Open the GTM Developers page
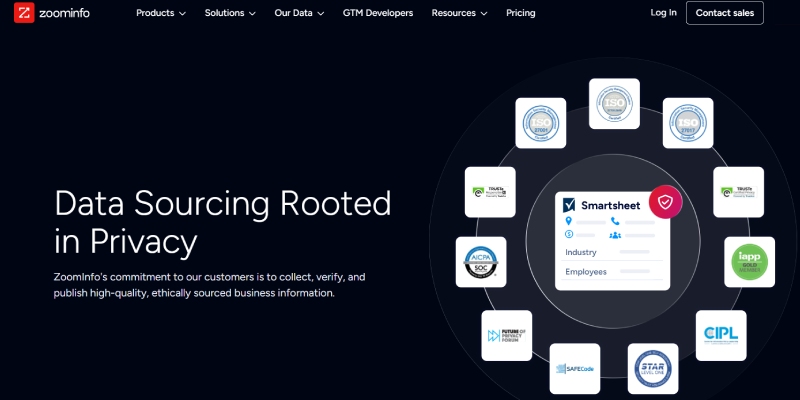This screenshot has width=800, height=400. tap(378, 13)
